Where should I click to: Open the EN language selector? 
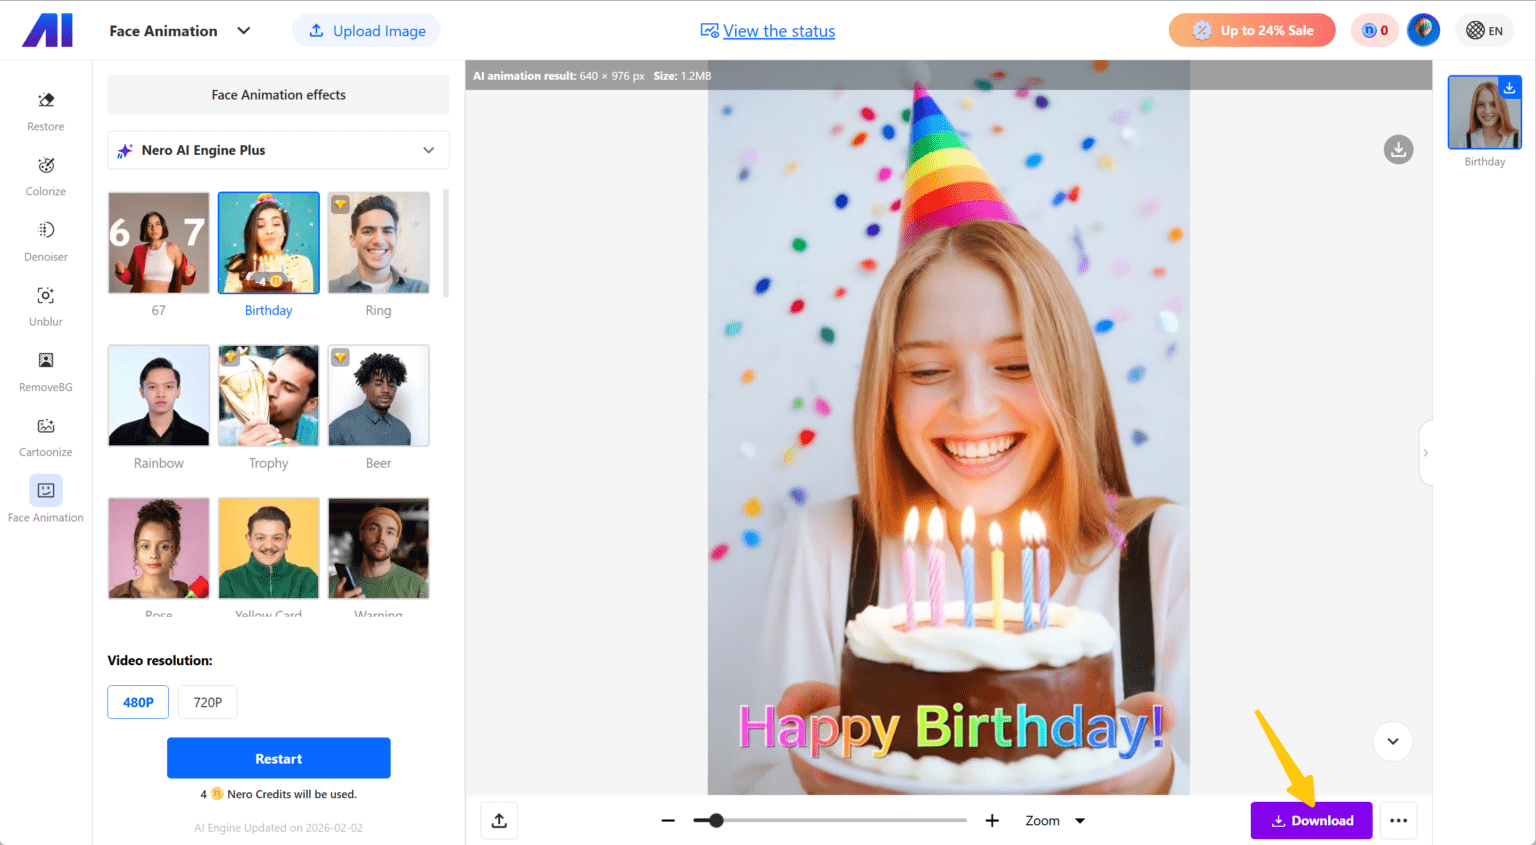coord(1484,30)
